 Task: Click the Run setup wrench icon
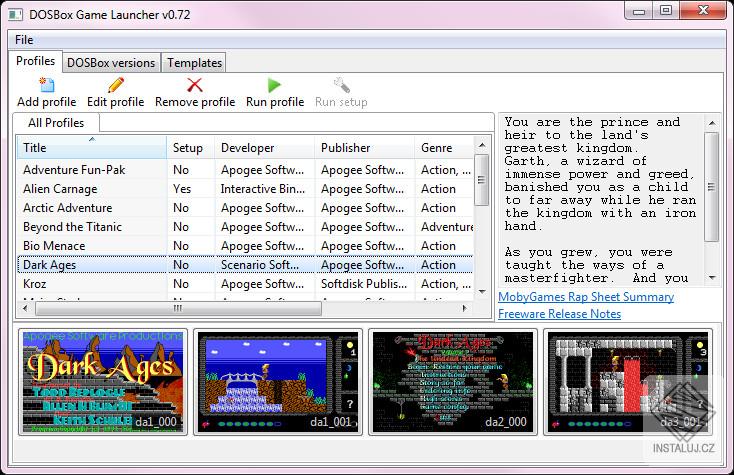click(x=342, y=85)
